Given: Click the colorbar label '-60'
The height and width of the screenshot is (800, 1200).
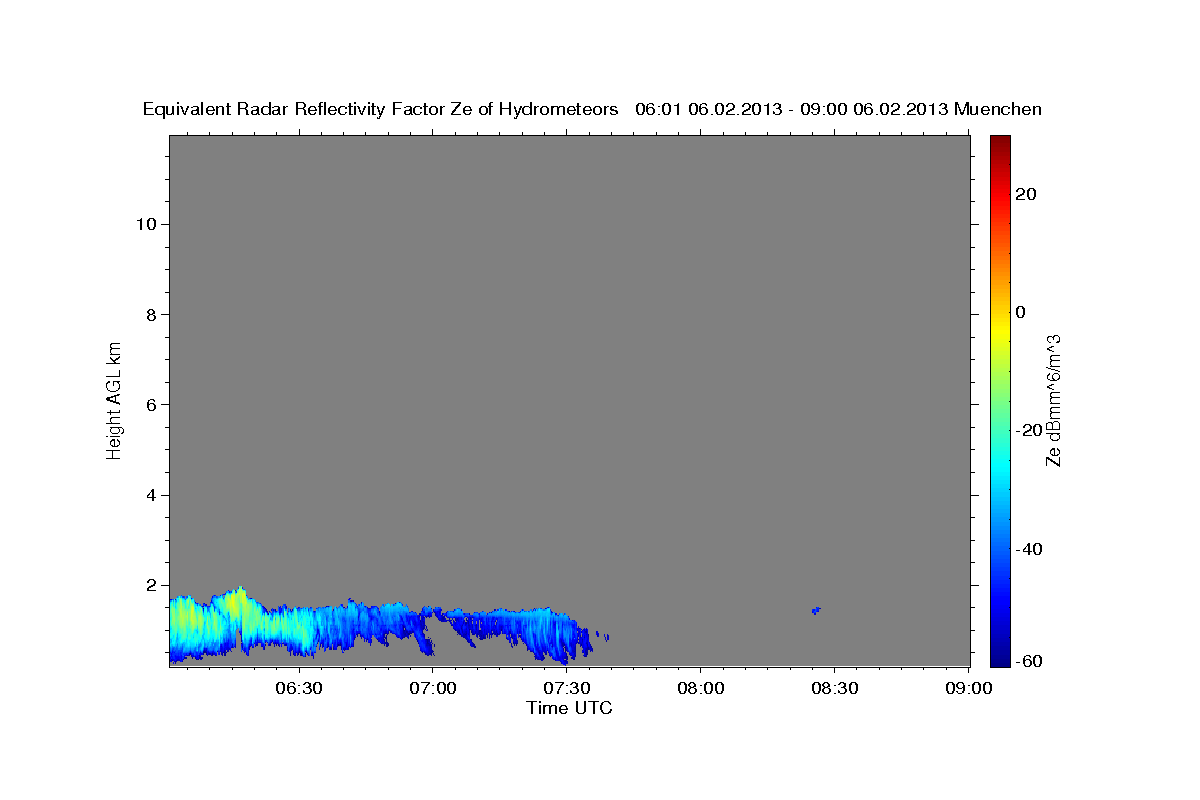Looking at the screenshot, I should [x=1031, y=661].
